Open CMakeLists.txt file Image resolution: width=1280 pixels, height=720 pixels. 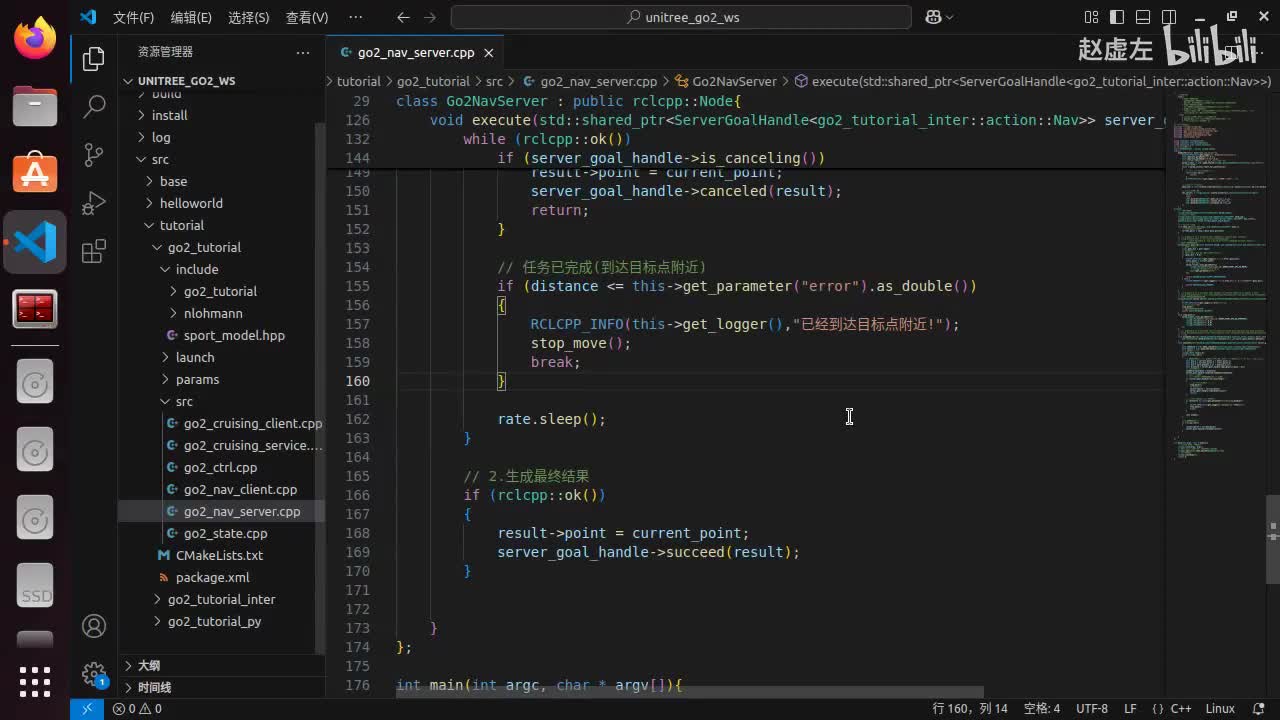tap(221, 555)
